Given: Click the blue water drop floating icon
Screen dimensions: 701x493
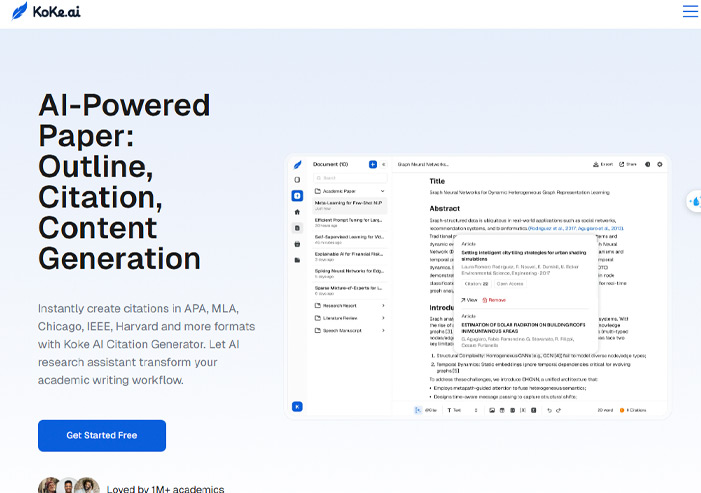Looking at the screenshot, I should [695, 201].
